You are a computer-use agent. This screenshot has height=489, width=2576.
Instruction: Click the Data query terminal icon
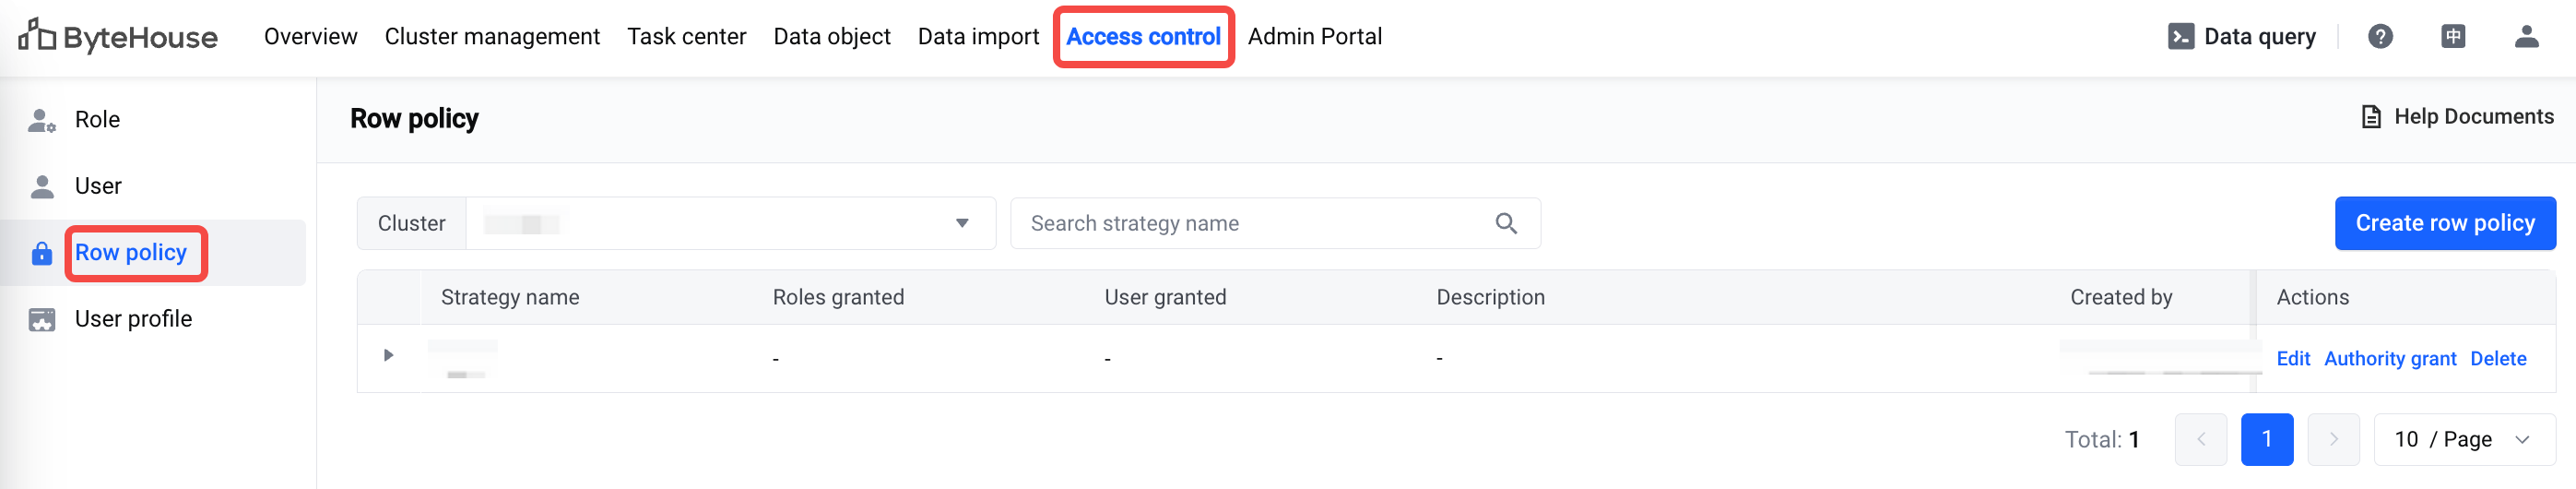click(2180, 37)
